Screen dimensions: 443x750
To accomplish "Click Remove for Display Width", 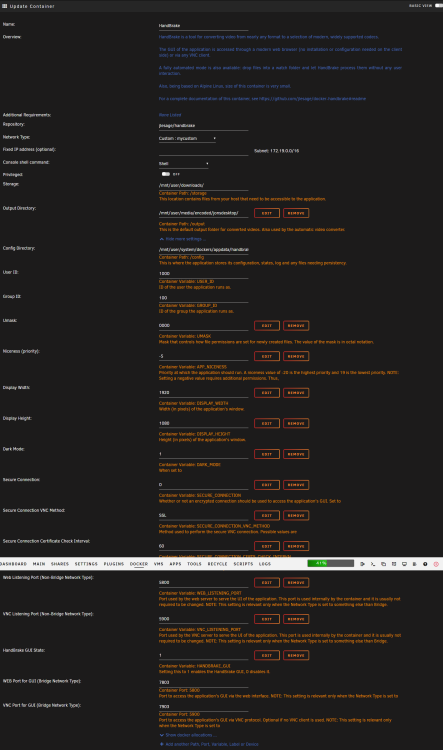I will (296, 393).
